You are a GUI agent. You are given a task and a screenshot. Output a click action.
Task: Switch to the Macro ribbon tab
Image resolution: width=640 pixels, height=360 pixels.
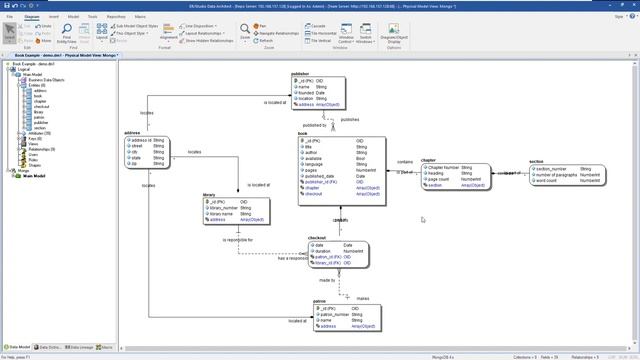(x=140, y=17)
